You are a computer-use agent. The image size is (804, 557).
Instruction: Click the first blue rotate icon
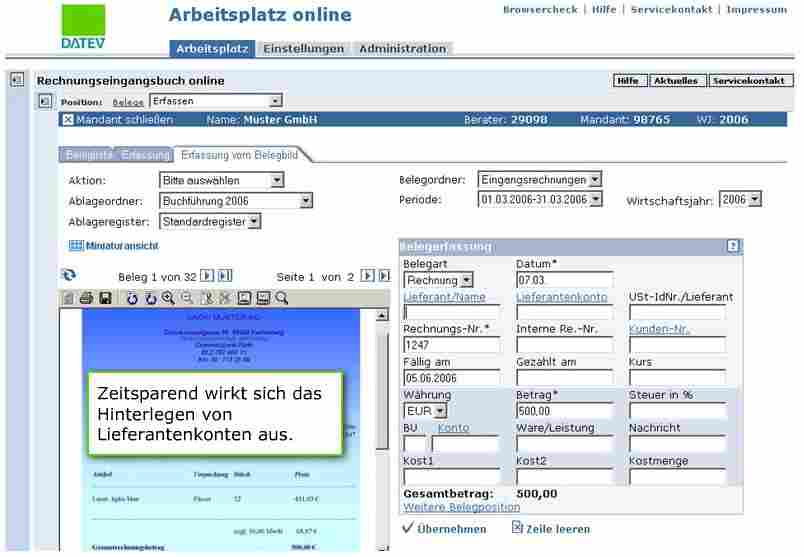coord(132,298)
